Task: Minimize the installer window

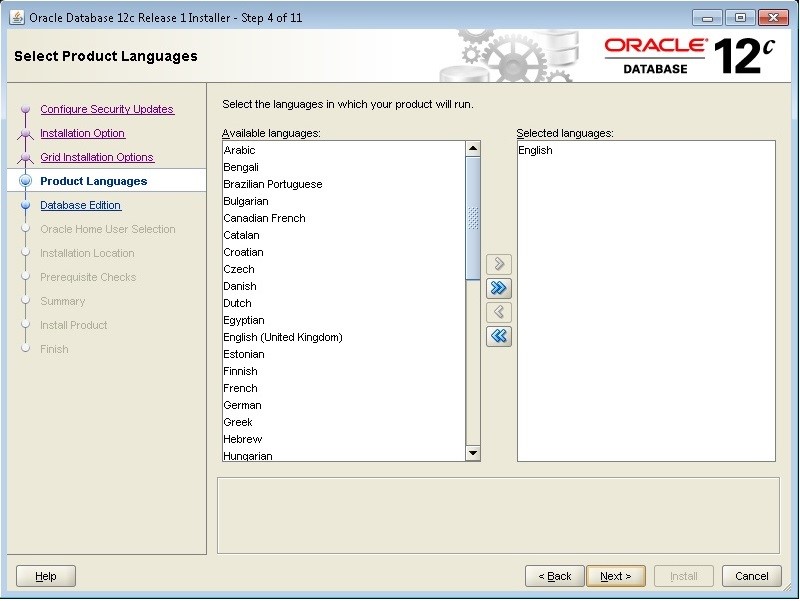Action: tap(707, 18)
